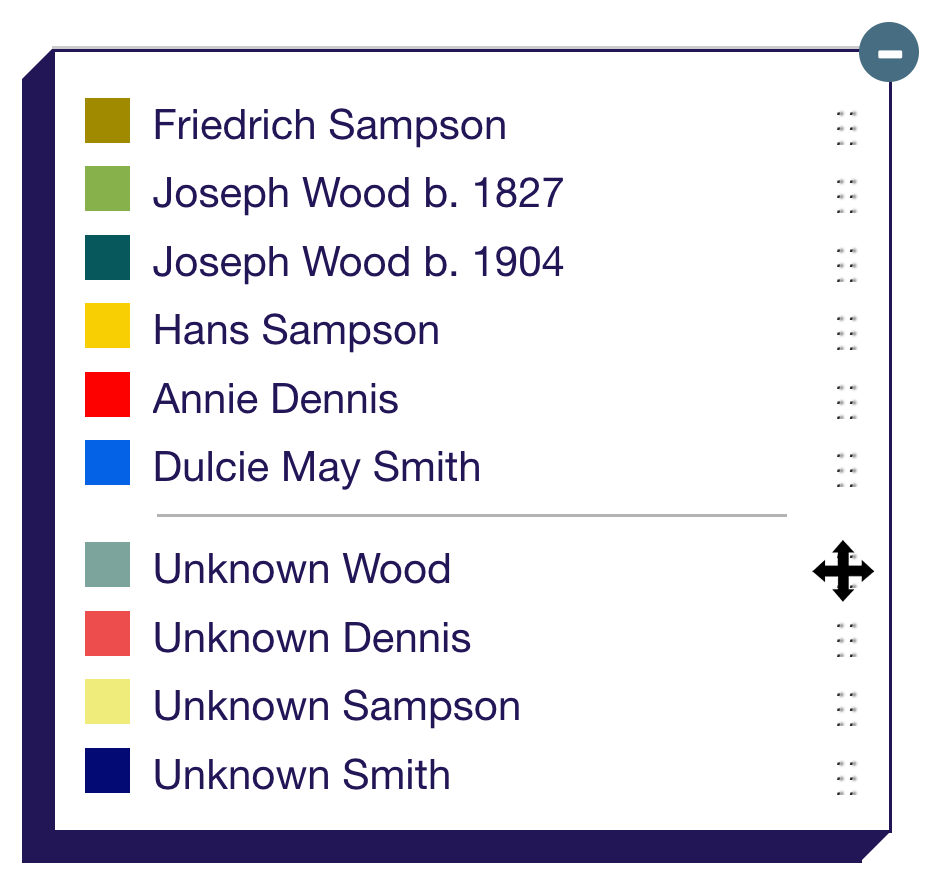Image resolution: width=950 pixels, height=880 pixels.
Task: Click the drag handle next to Annie Dennis
Action: (845, 404)
